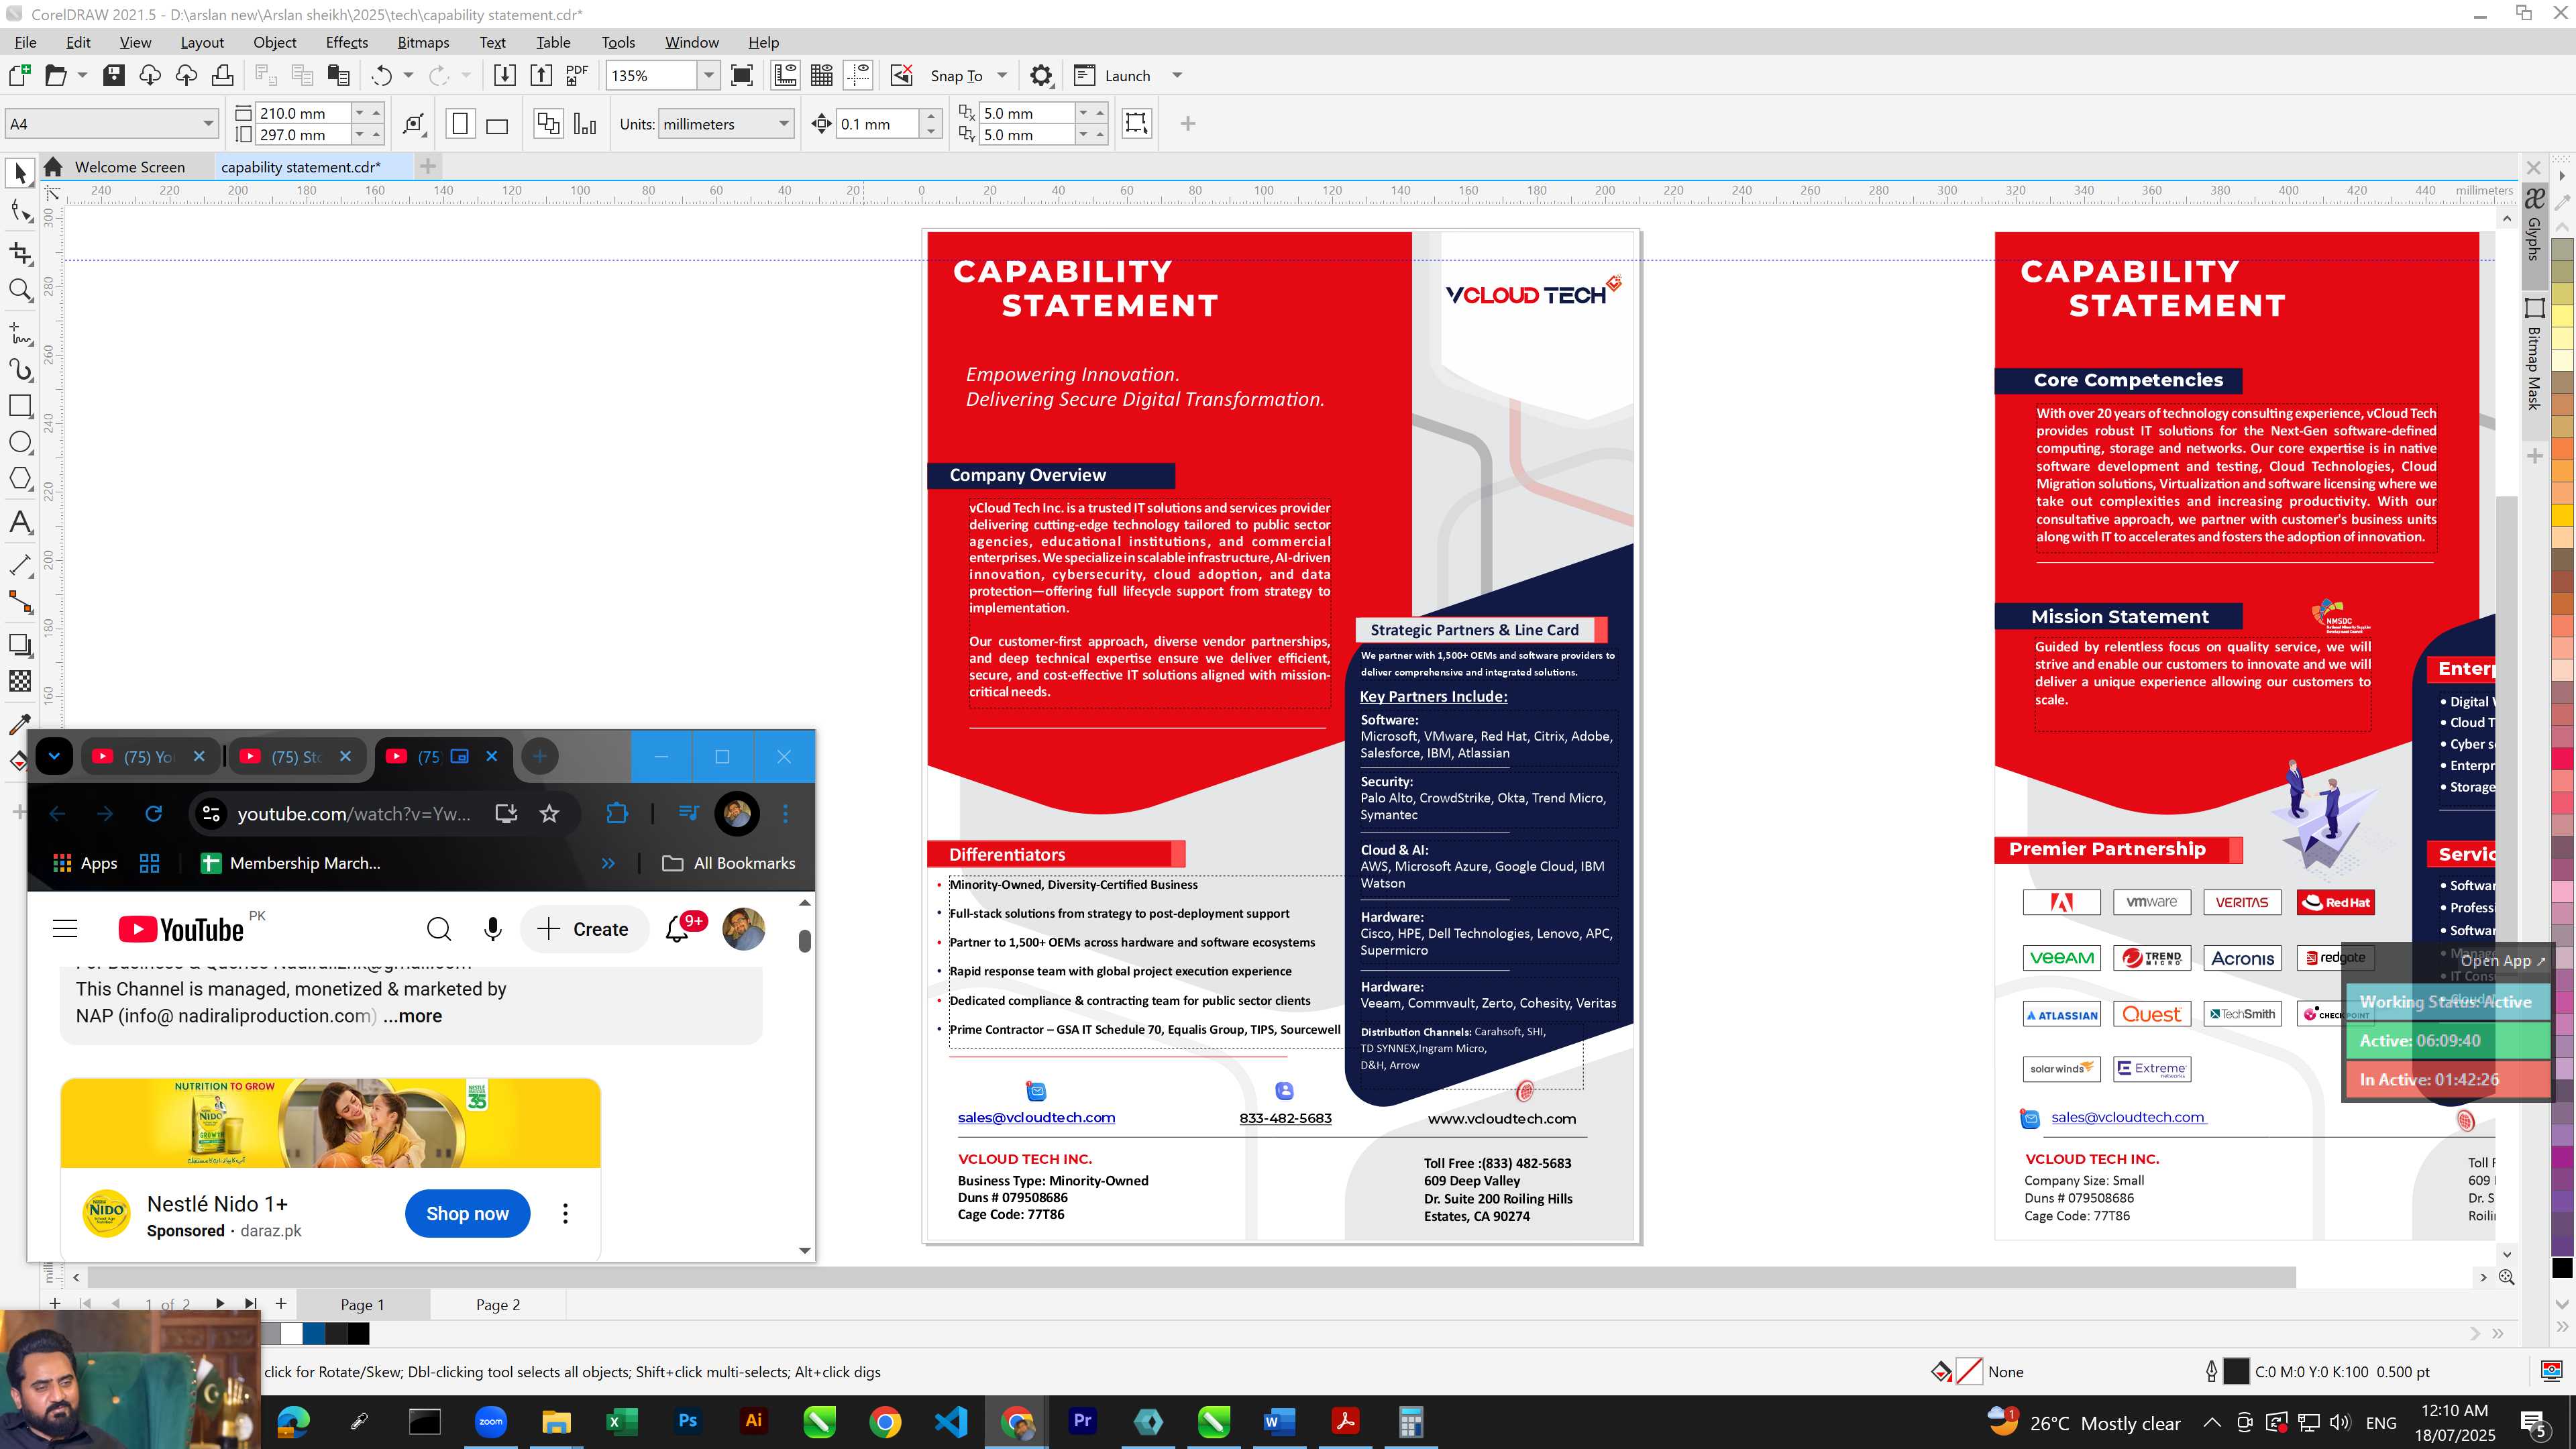Open Membership March bookmark
This screenshot has width=2576, height=1449.
tap(291, 863)
